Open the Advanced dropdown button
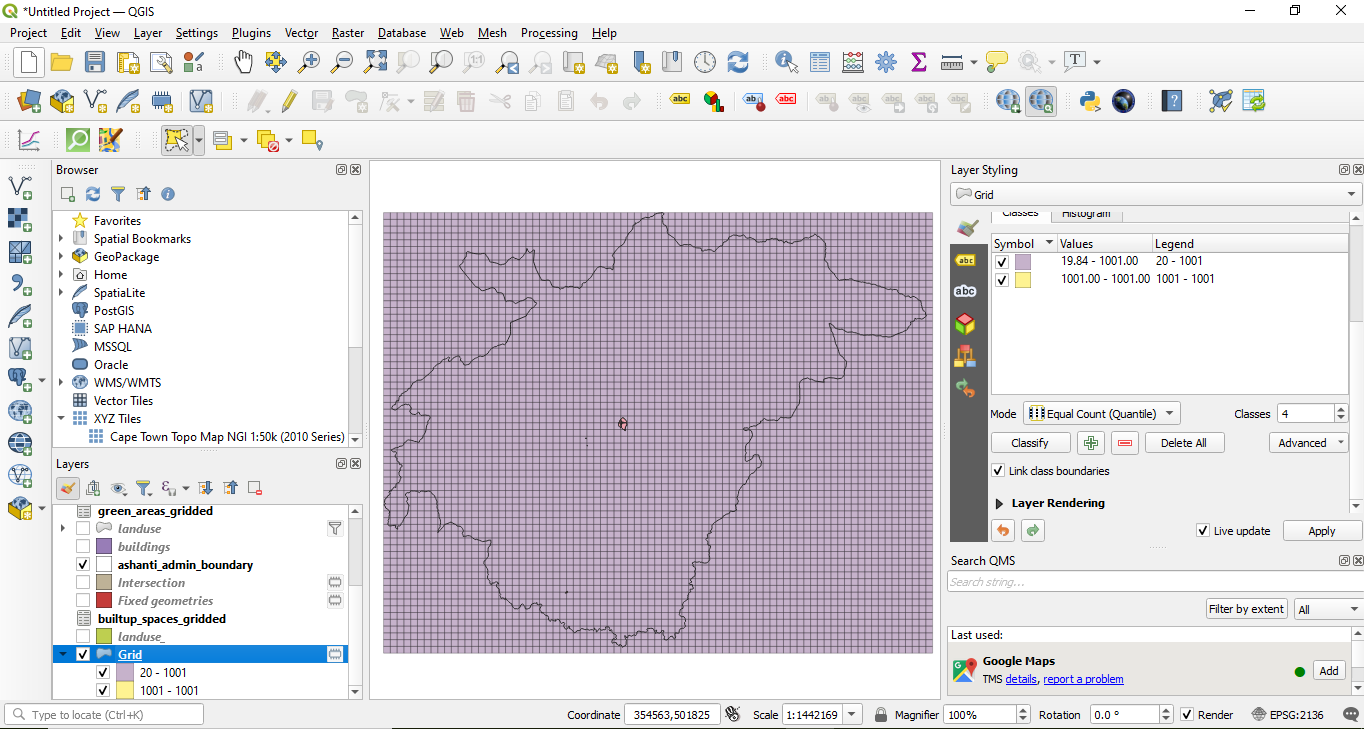The image size is (1364, 729). (1309, 443)
